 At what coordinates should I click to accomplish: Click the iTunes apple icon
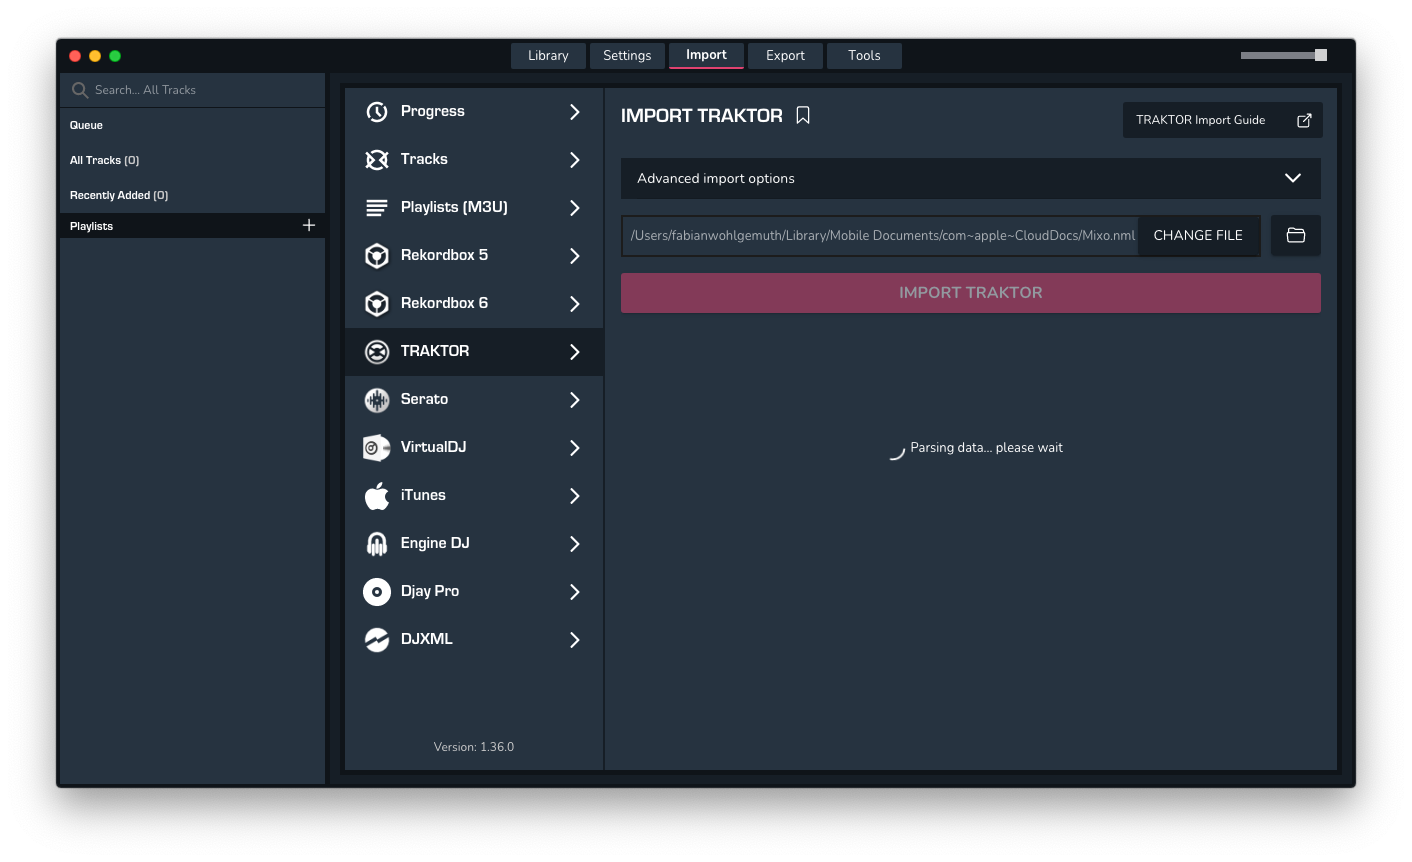(377, 496)
